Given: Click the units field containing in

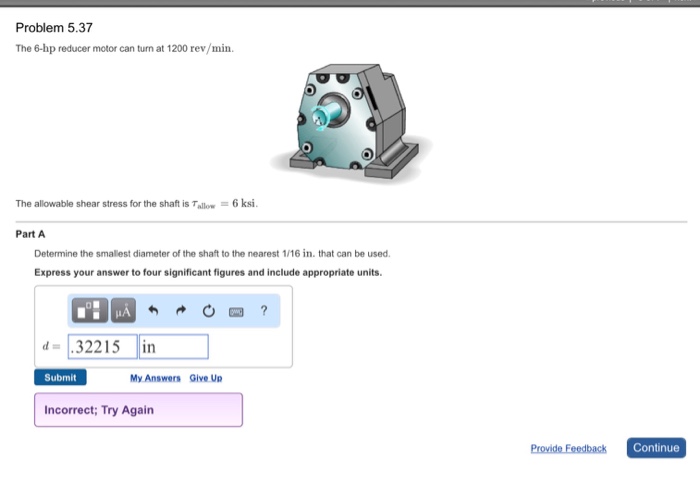Looking at the screenshot, I should 174,347.
